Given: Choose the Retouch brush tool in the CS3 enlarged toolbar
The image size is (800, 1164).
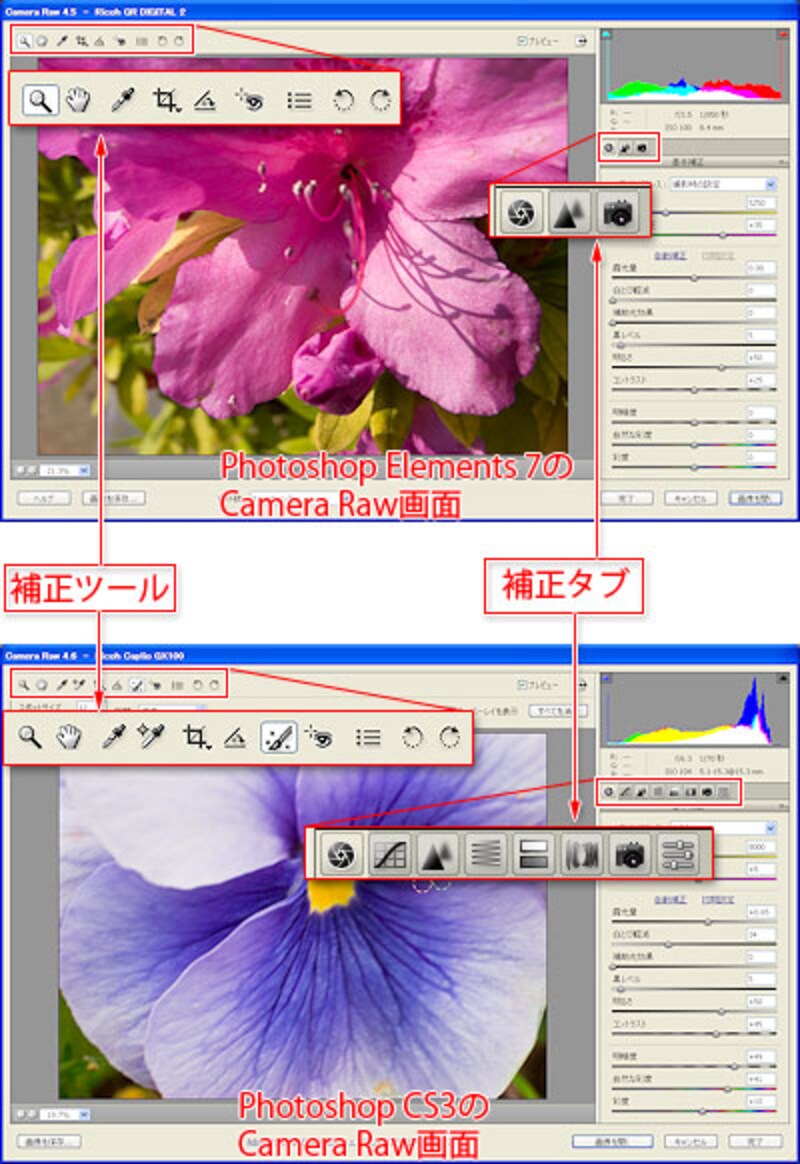Looking at the screenshot, I should point(277,737).
